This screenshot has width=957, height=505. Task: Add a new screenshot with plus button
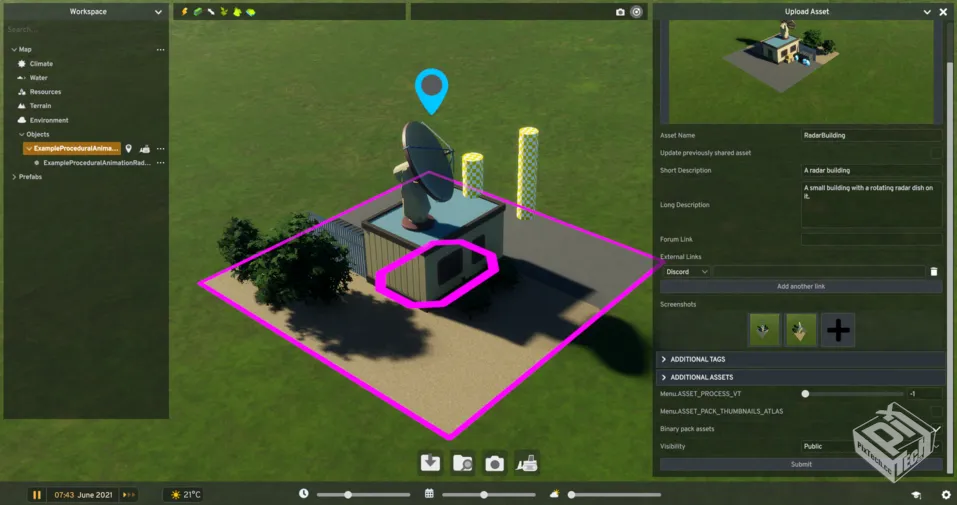pyautogui.click(x=837, y=330)
